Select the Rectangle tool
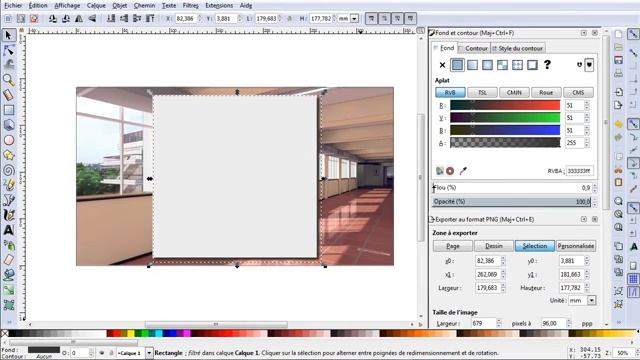The height and width of the screenshot is (360, 640). [9, 110]
